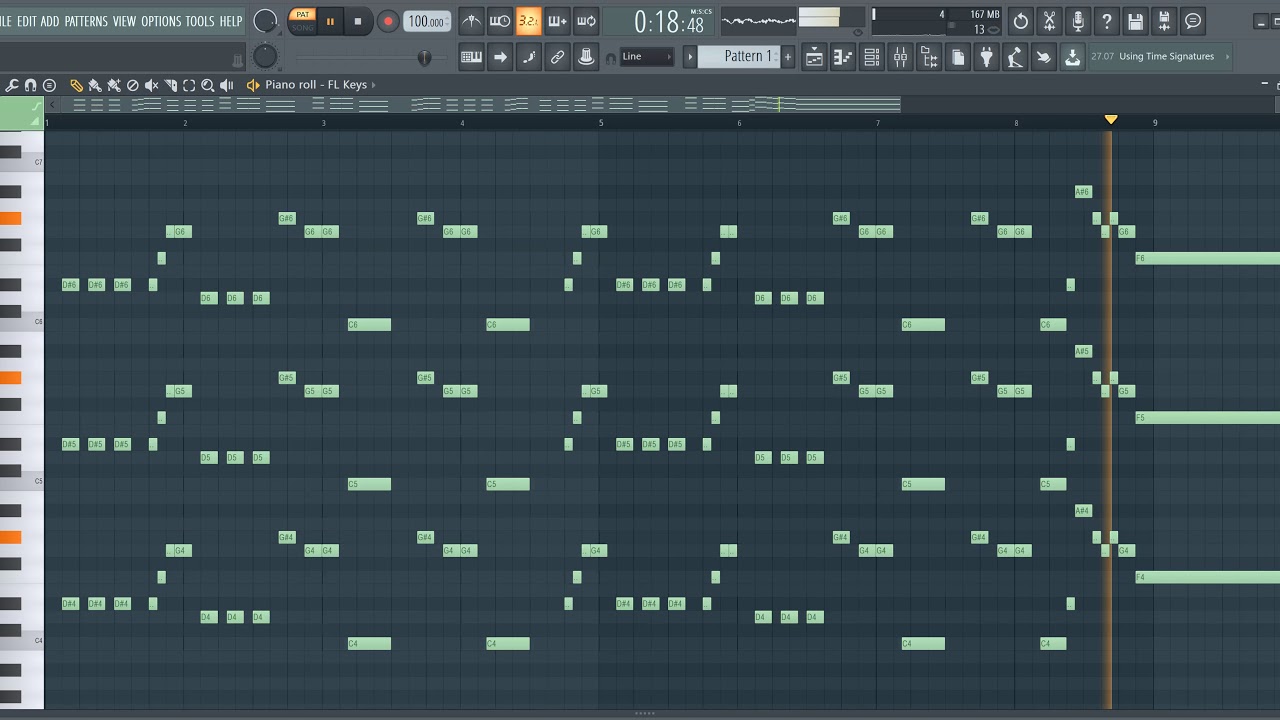This screenshot has height=720, width=1280.
Task: Click the touch controller hand icon
Action: 1044,57
